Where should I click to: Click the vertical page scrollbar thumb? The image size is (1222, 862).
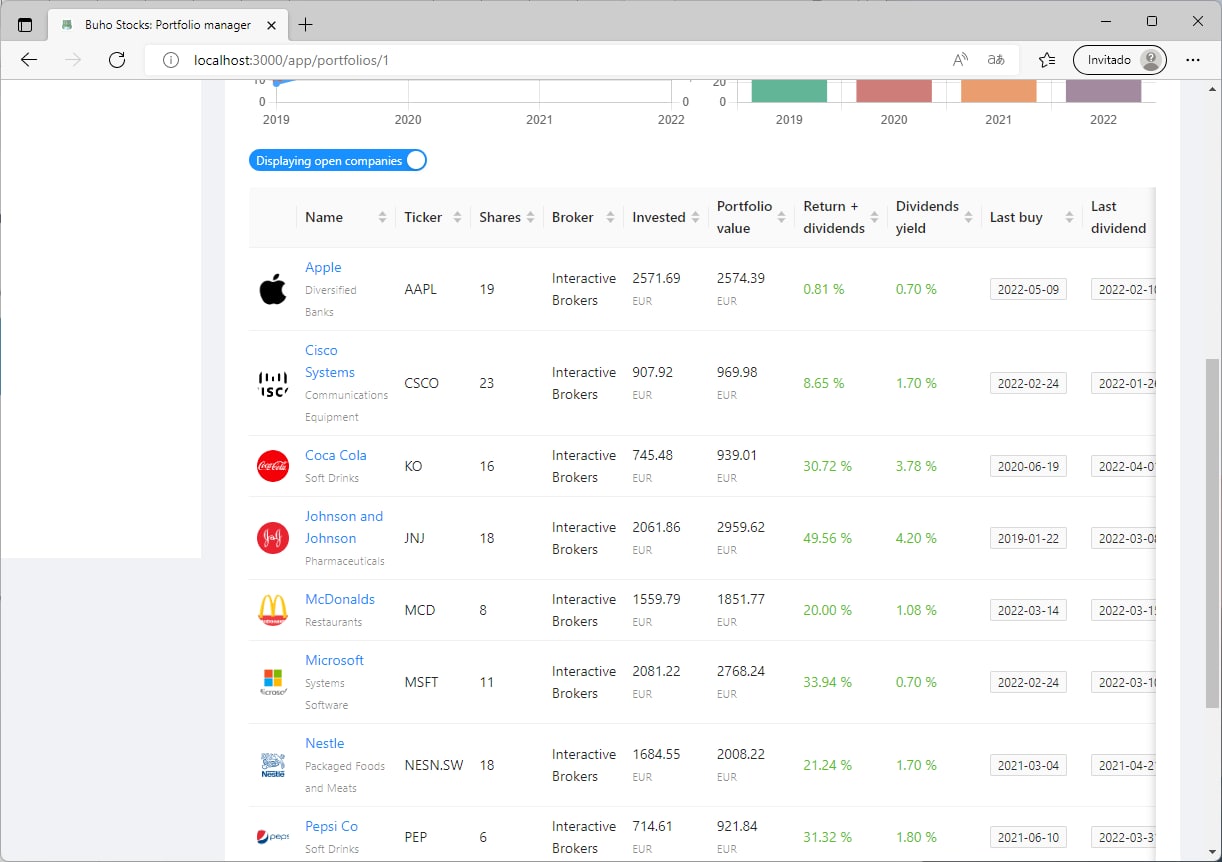[x=1213, y=532]
